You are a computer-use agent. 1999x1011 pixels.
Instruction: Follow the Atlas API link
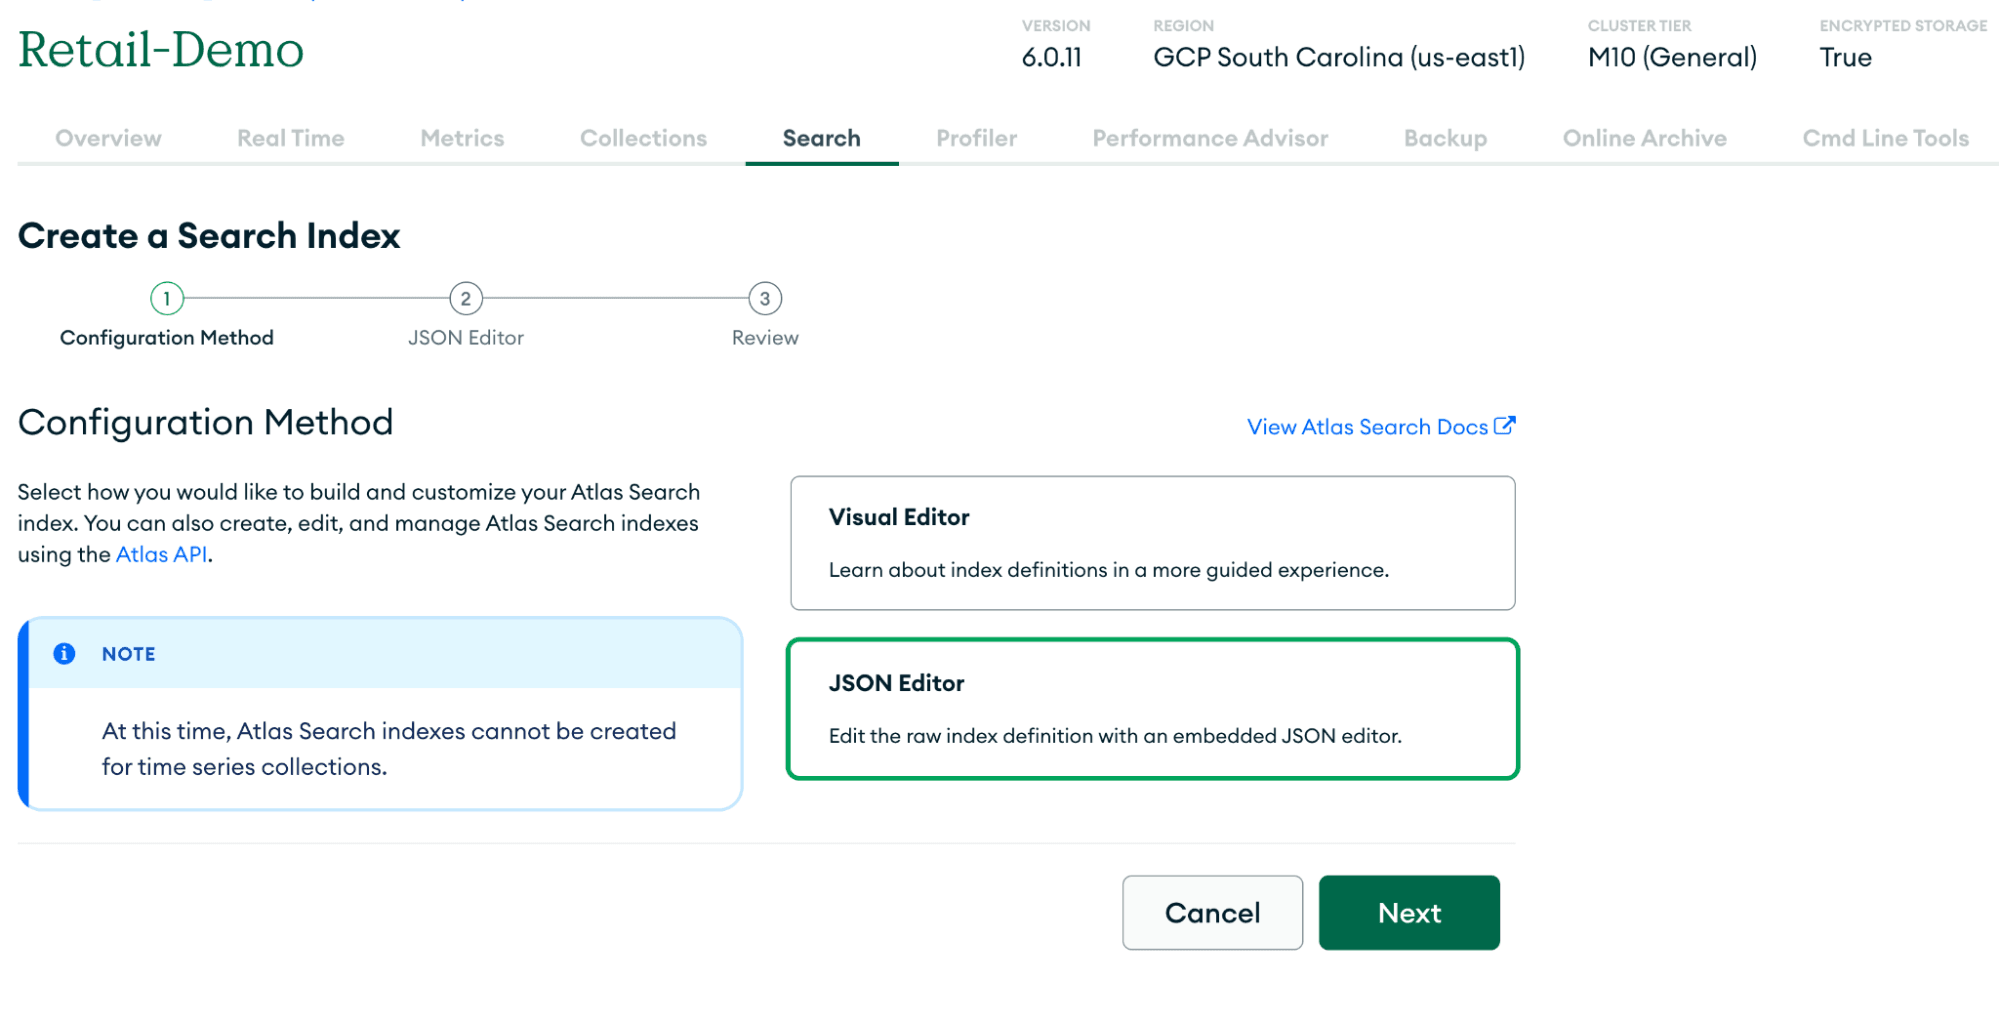tap(161, 553)
